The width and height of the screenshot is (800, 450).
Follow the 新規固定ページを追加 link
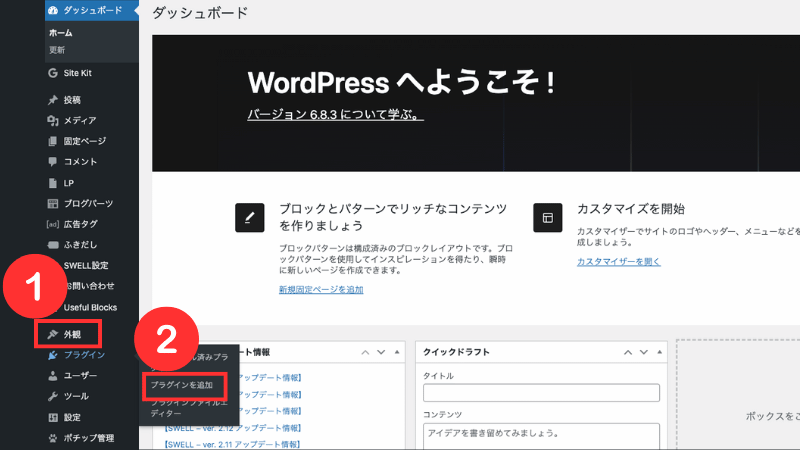[321, 290]
